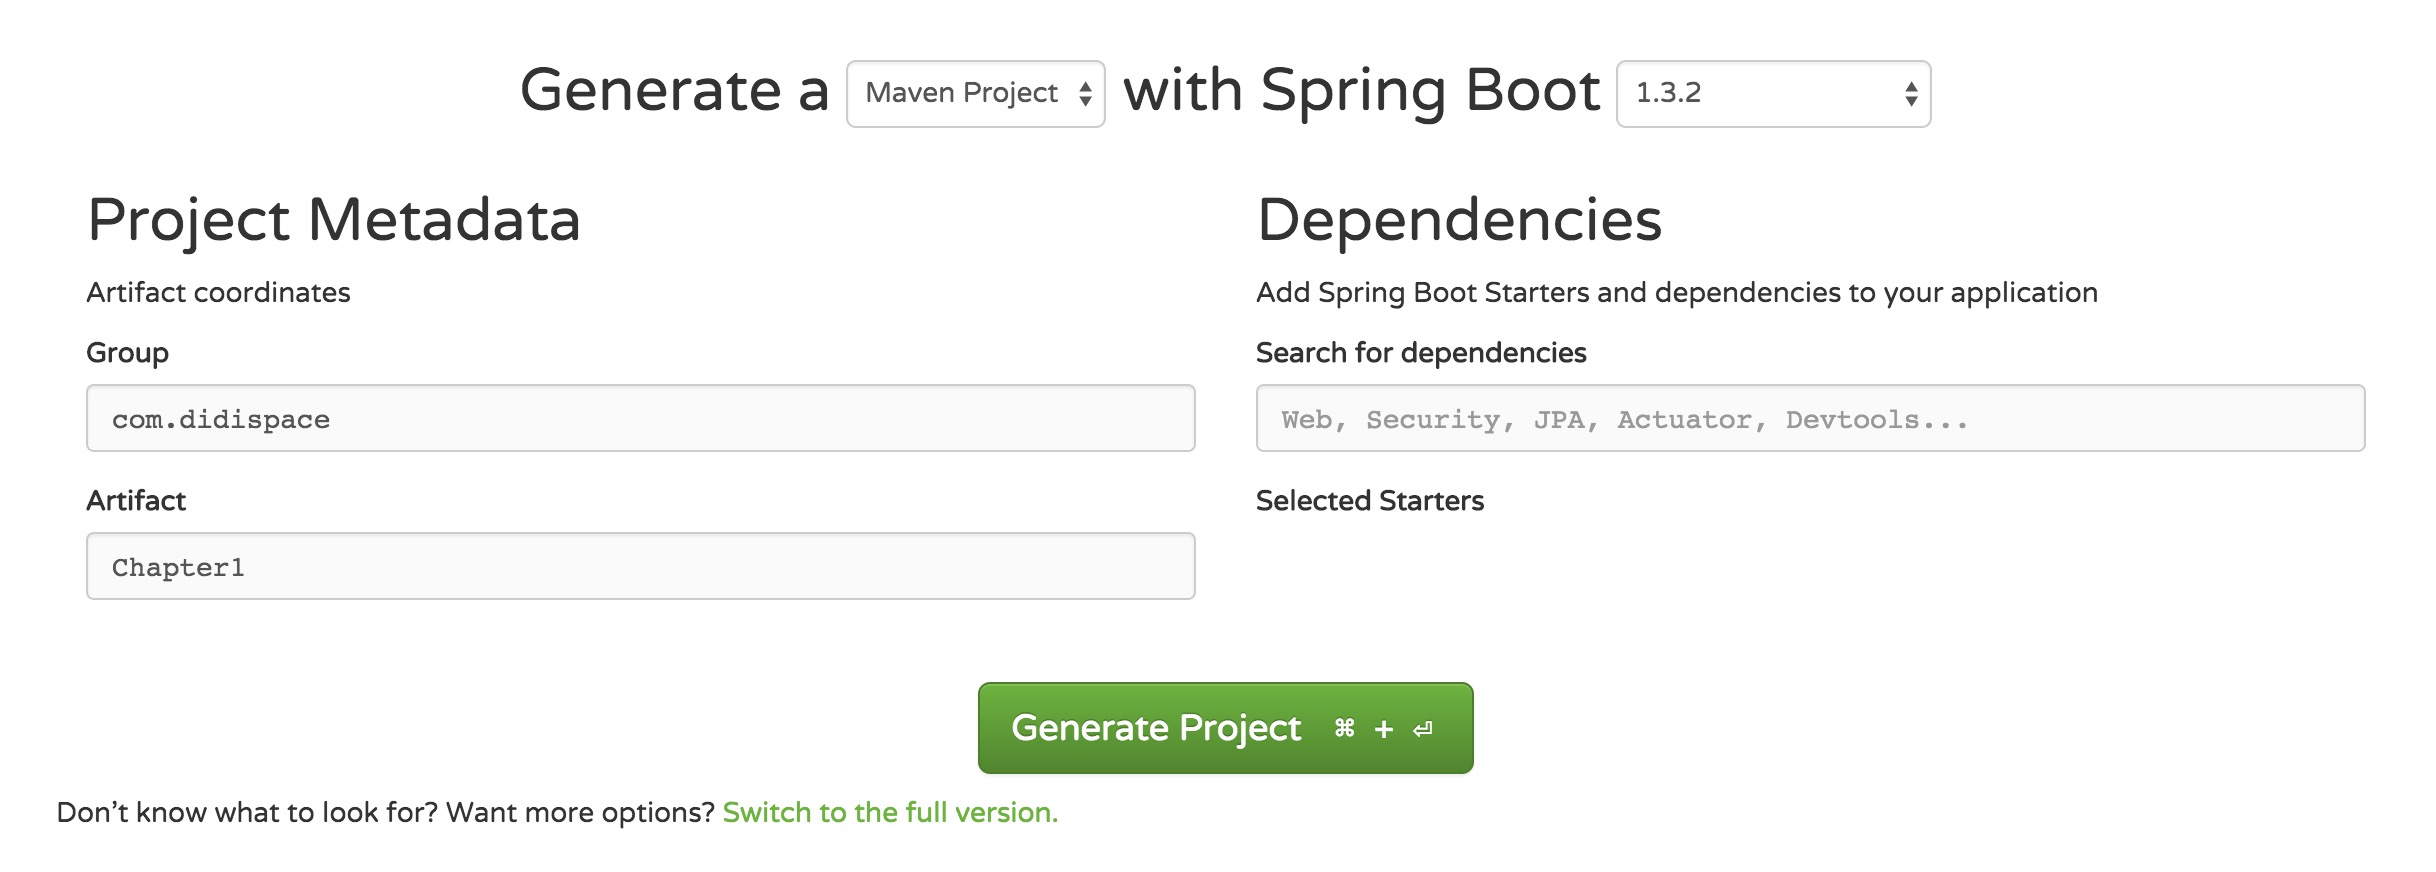Click into the Artifact field showing Chapter1
Screen dimensions: 2436x872
(x=640, y=567)
